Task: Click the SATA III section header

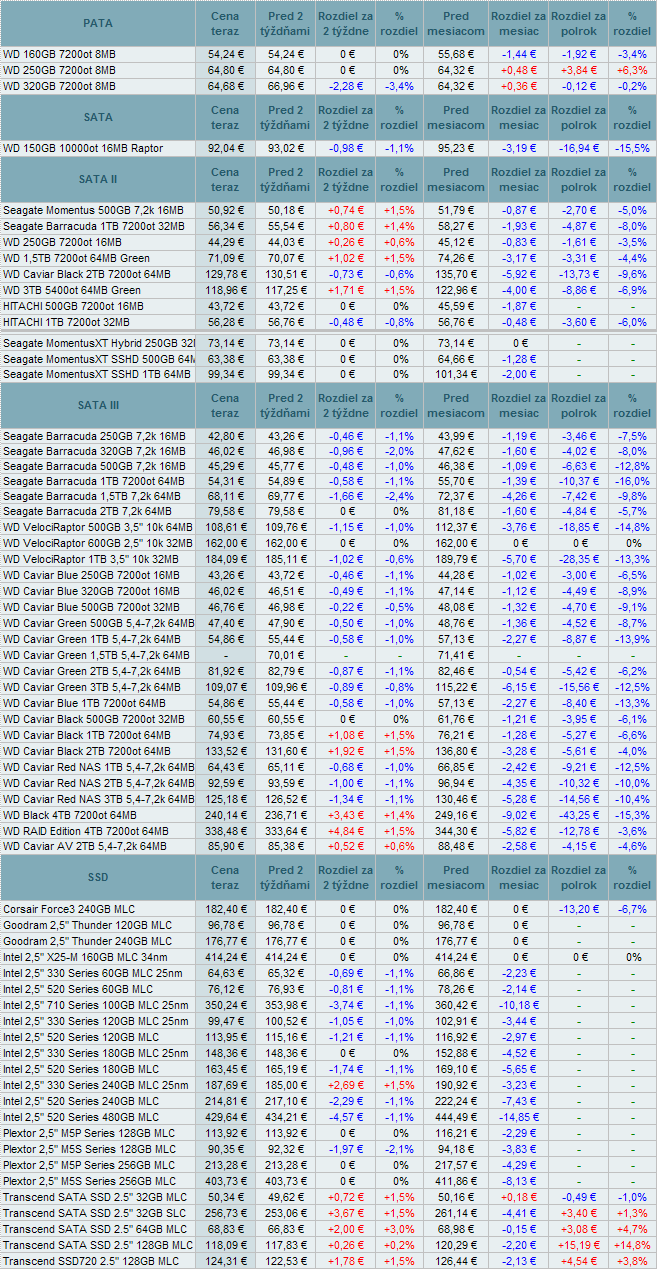Action: click(98, 405)
